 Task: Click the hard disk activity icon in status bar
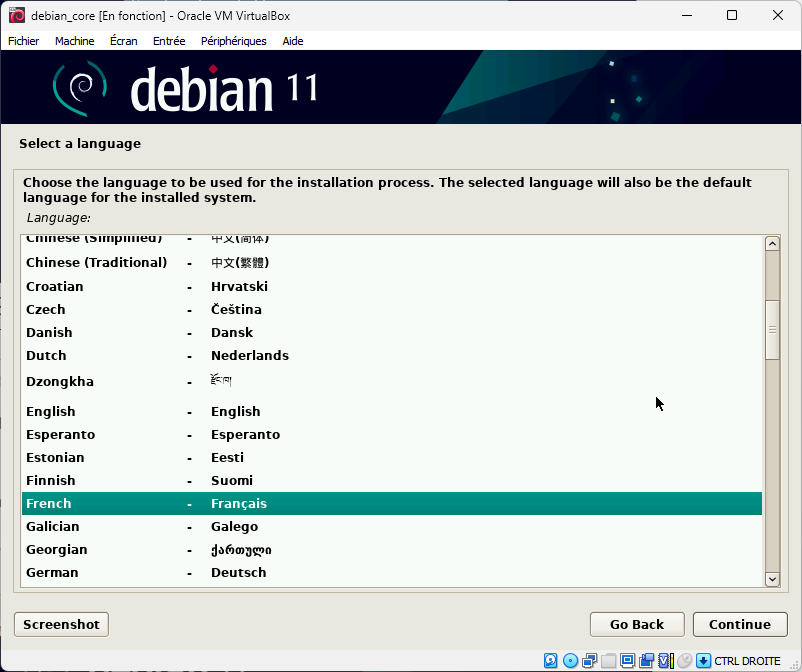(550, 660)
